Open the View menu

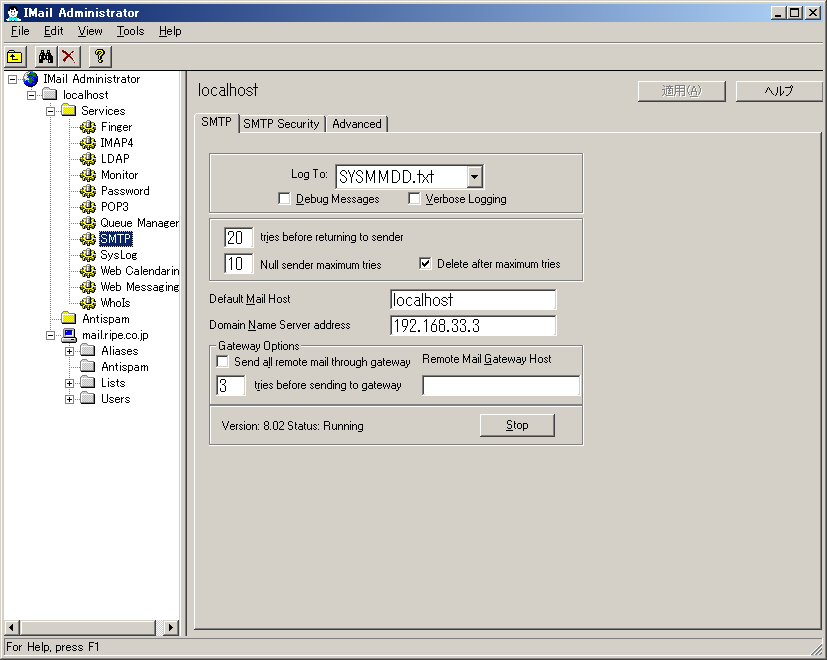pyautogui.click(x=90, y=31)
